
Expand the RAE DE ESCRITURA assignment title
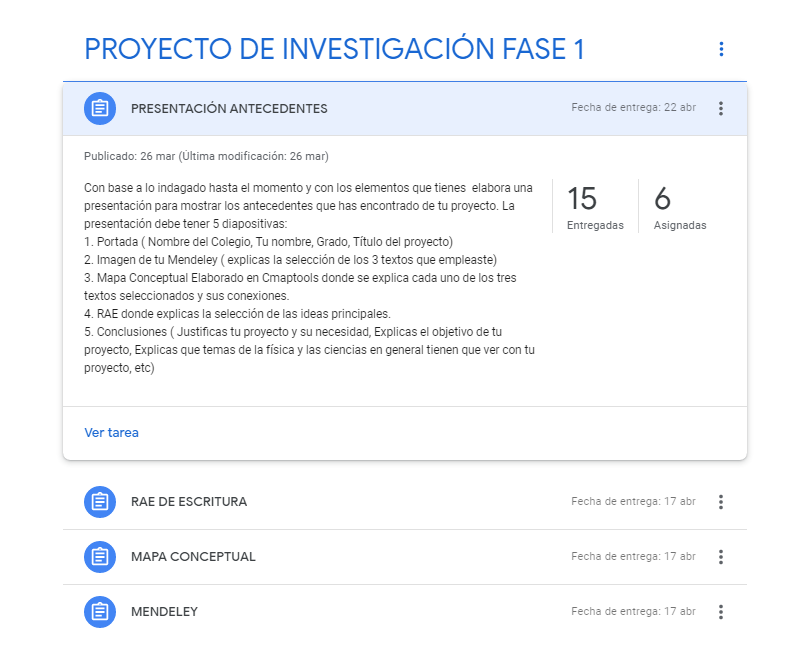(x=189, y=502)
